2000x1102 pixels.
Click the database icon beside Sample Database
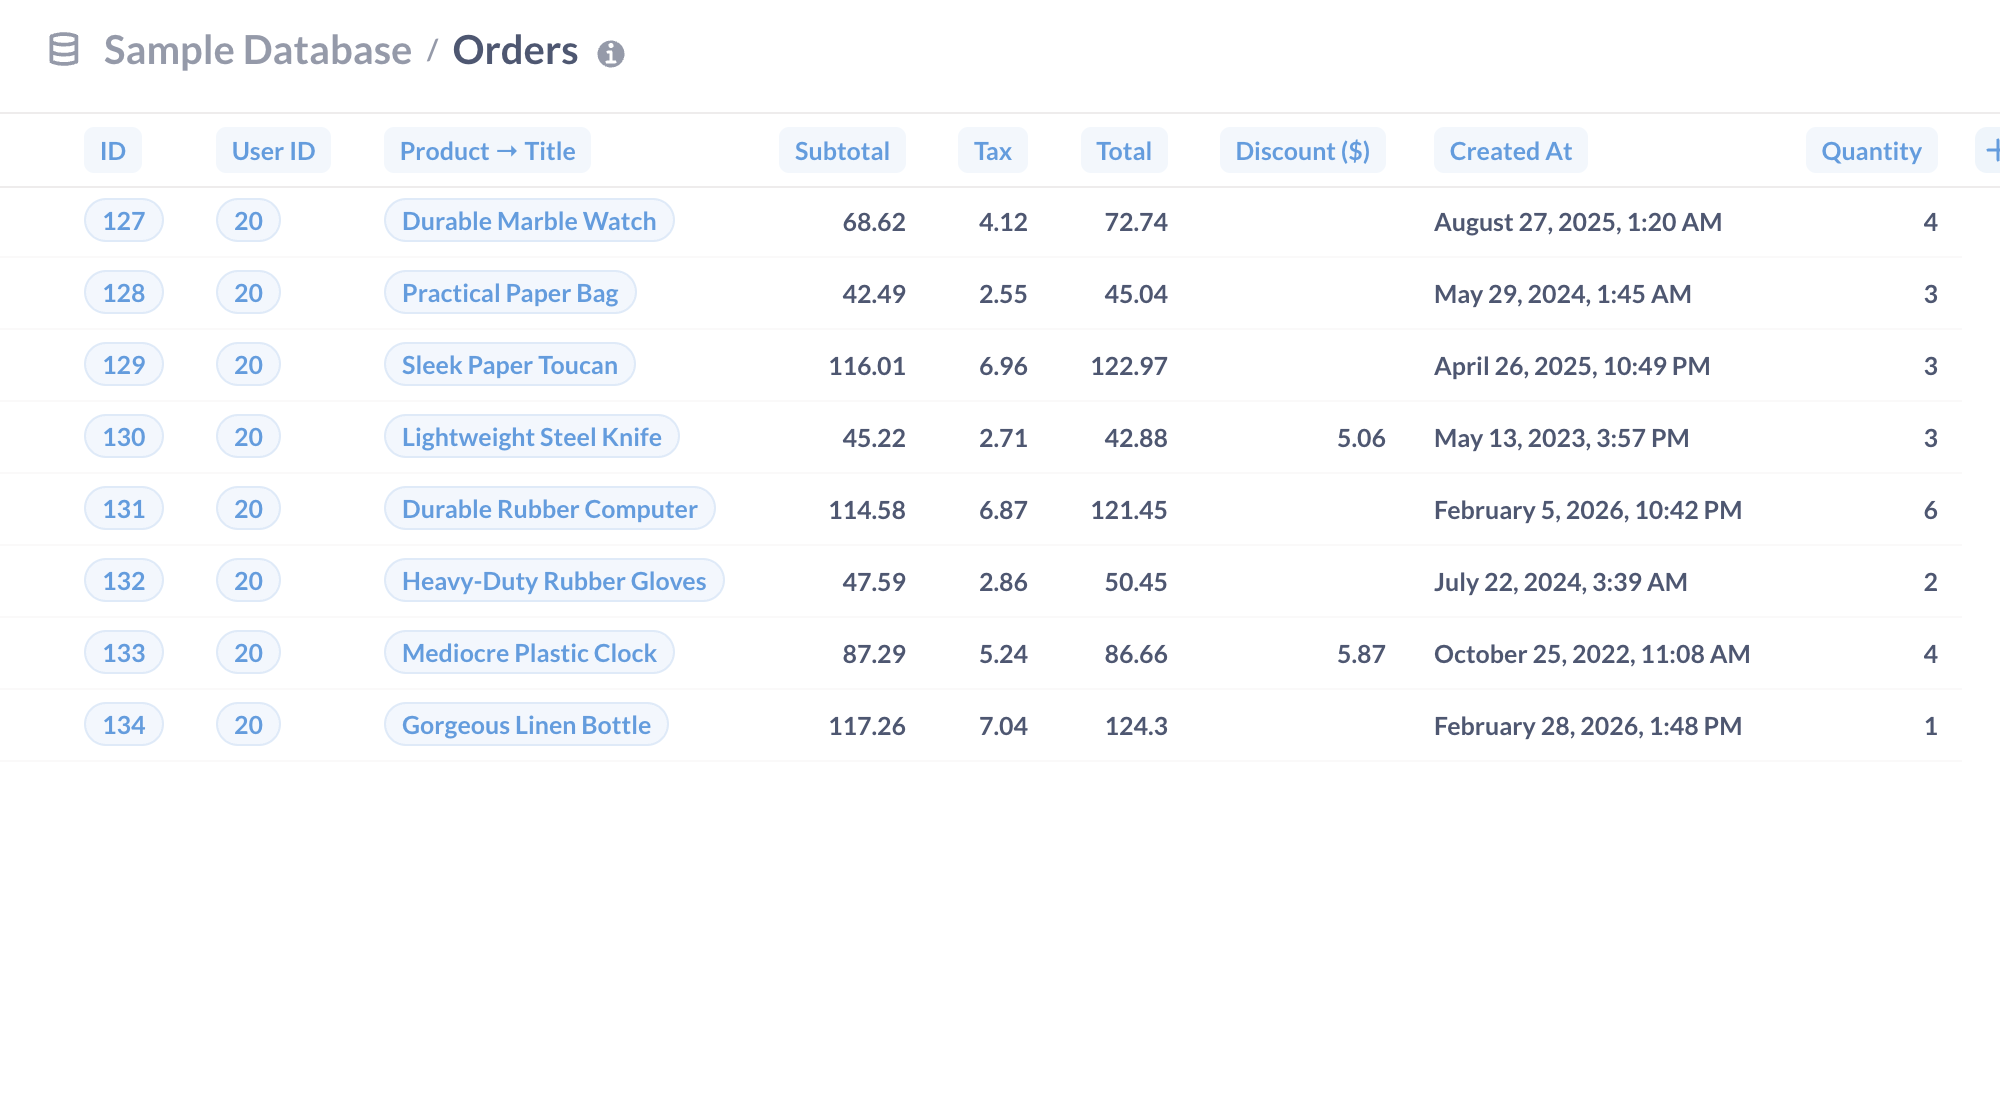64,50
